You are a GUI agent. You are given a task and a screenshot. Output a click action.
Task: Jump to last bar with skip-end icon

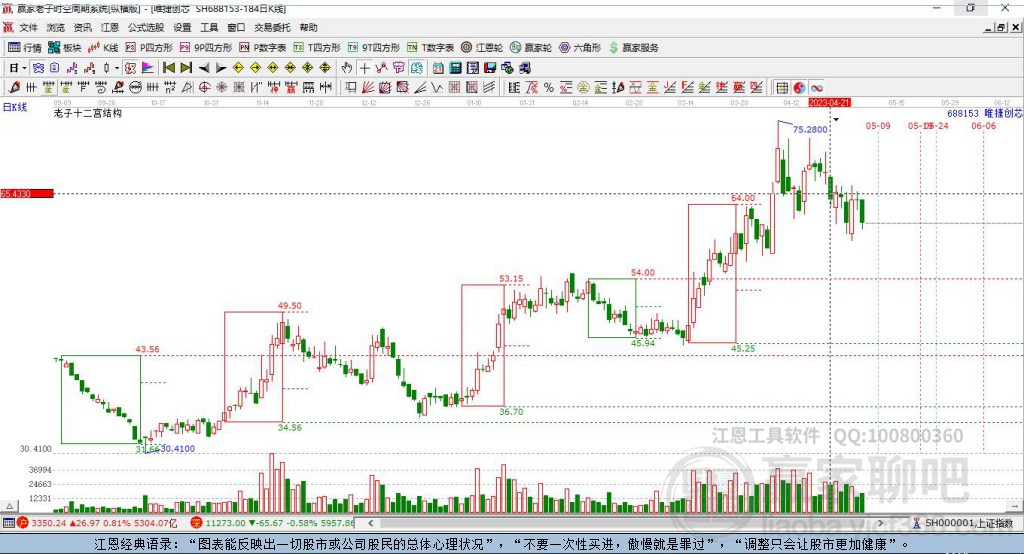point(186,68)
